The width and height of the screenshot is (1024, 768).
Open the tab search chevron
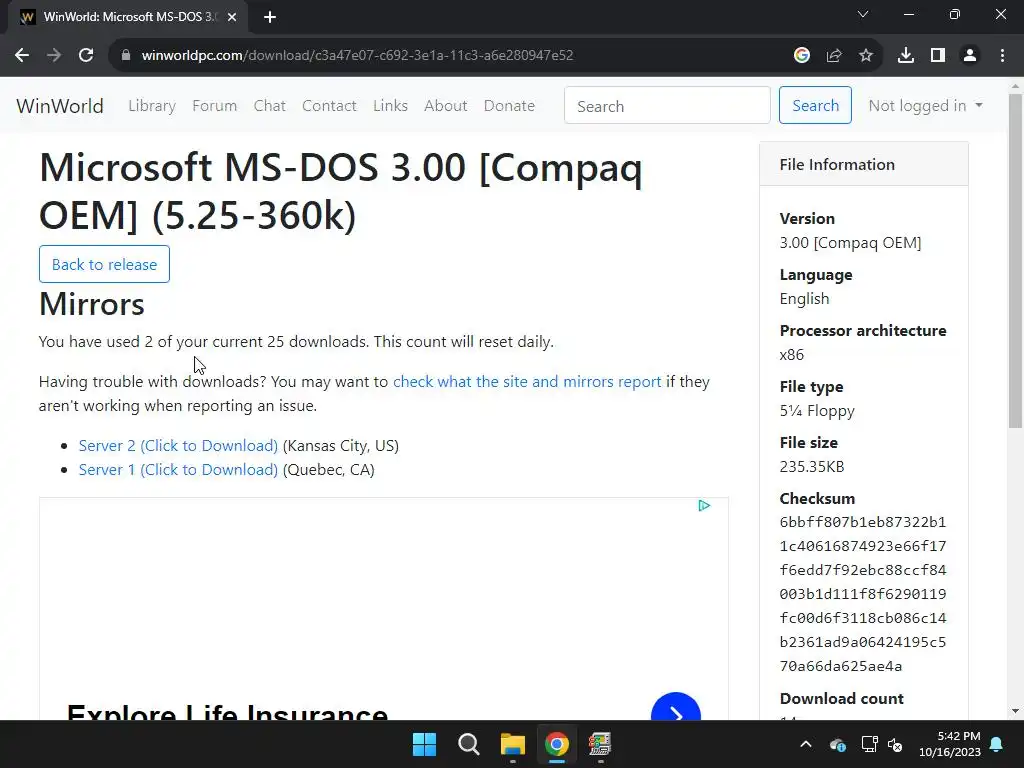863,14
